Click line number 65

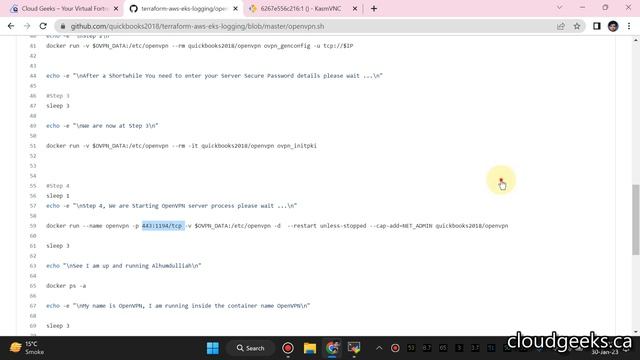point(33,286)
